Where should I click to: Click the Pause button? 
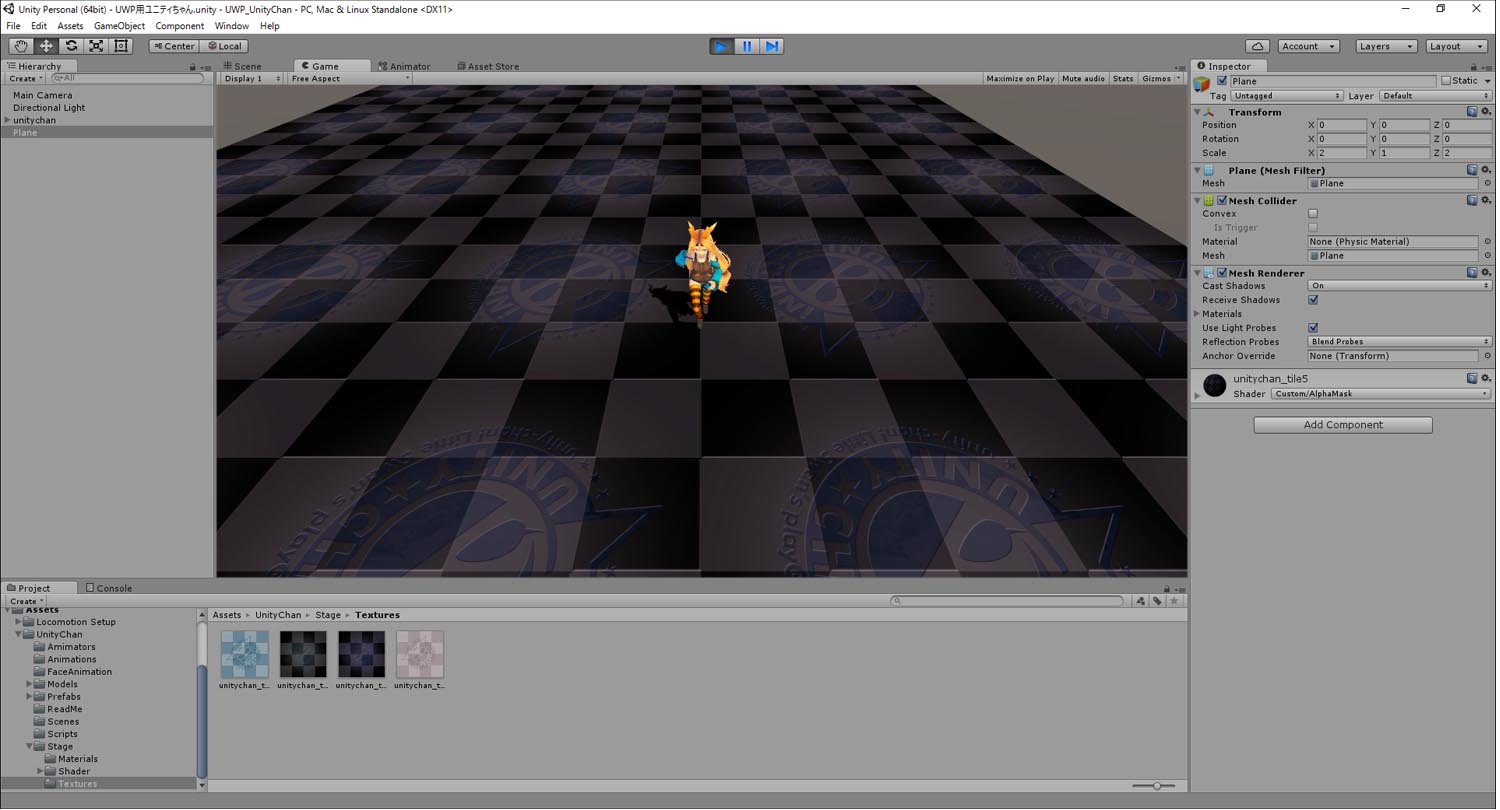tap(747, 46)
